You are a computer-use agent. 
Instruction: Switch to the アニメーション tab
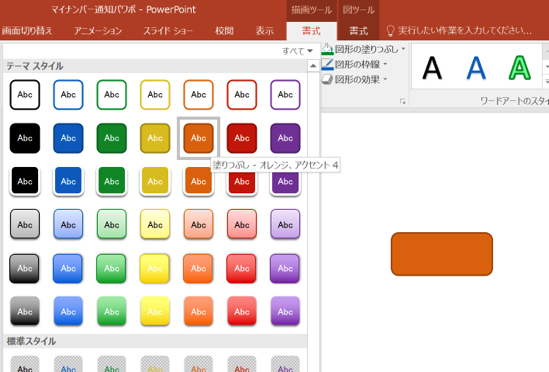[98, 31]
